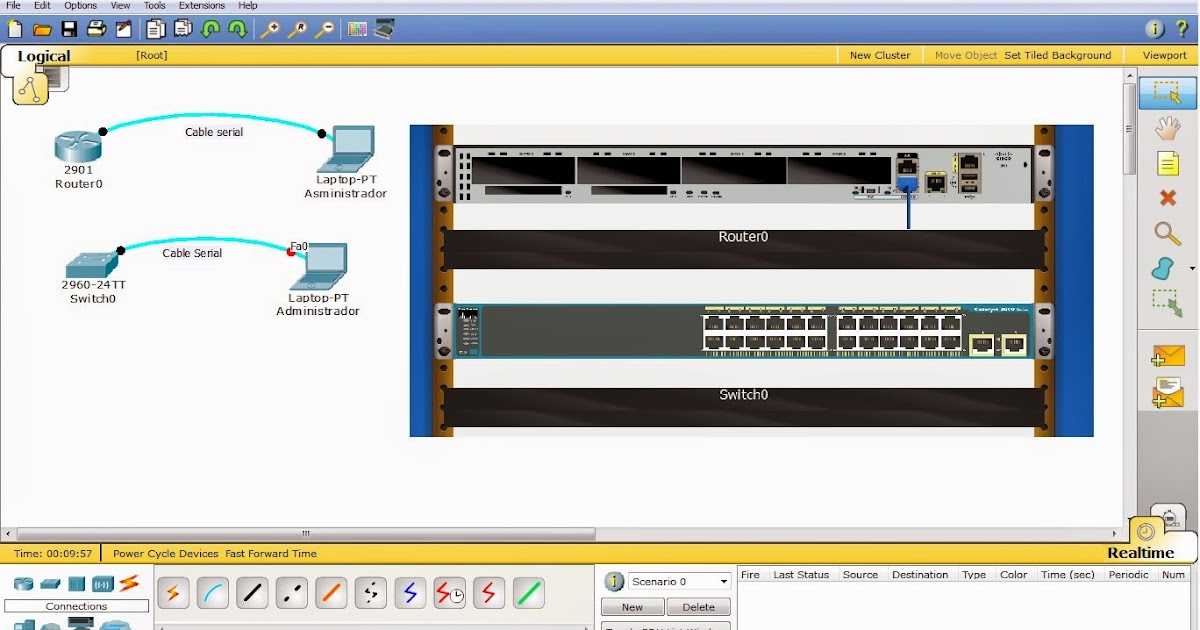1200x630 pixels.
Task: Select the 2901 Router0 device
Action: (78, 148)
